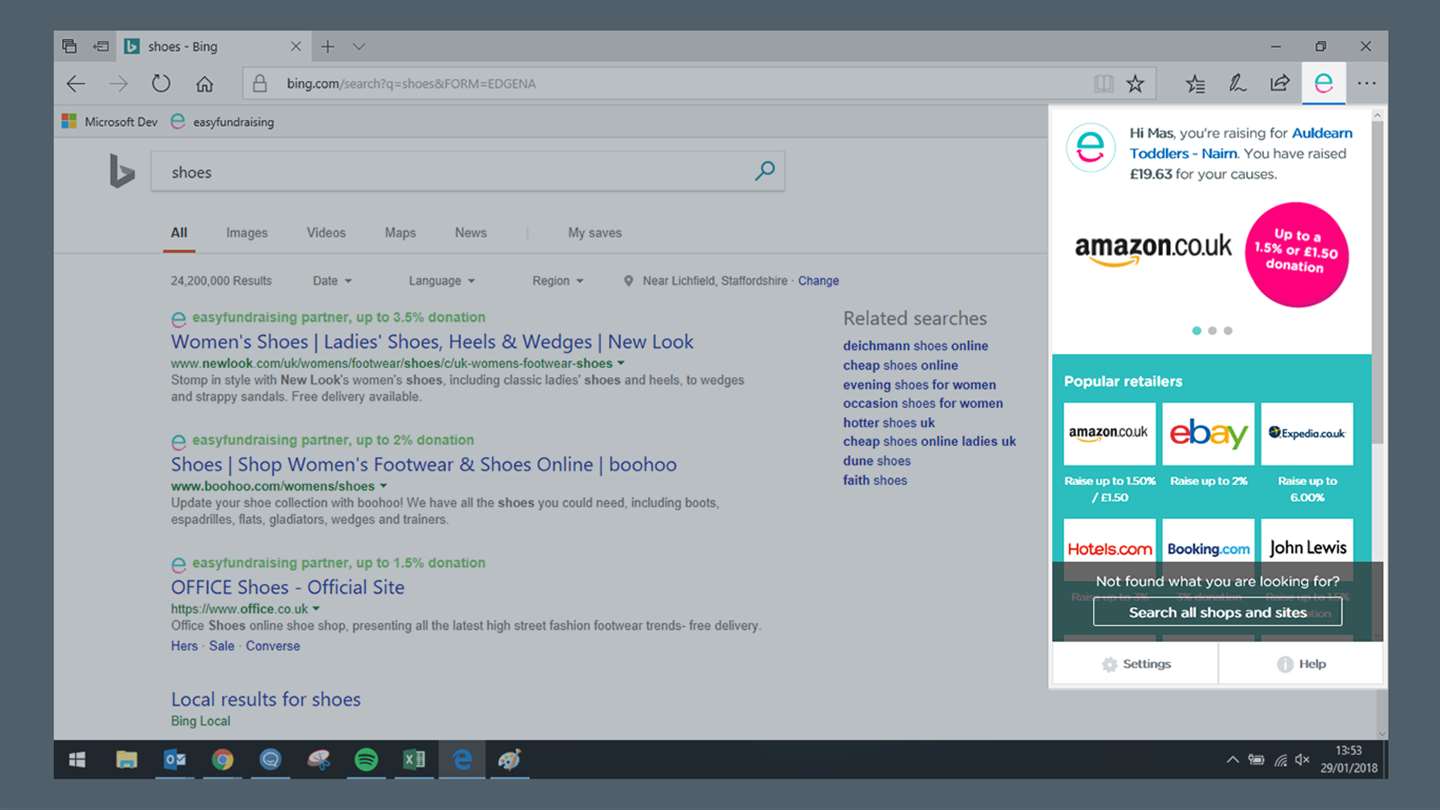Open the My saves tab
The image size is (1440, 810).
595,233
